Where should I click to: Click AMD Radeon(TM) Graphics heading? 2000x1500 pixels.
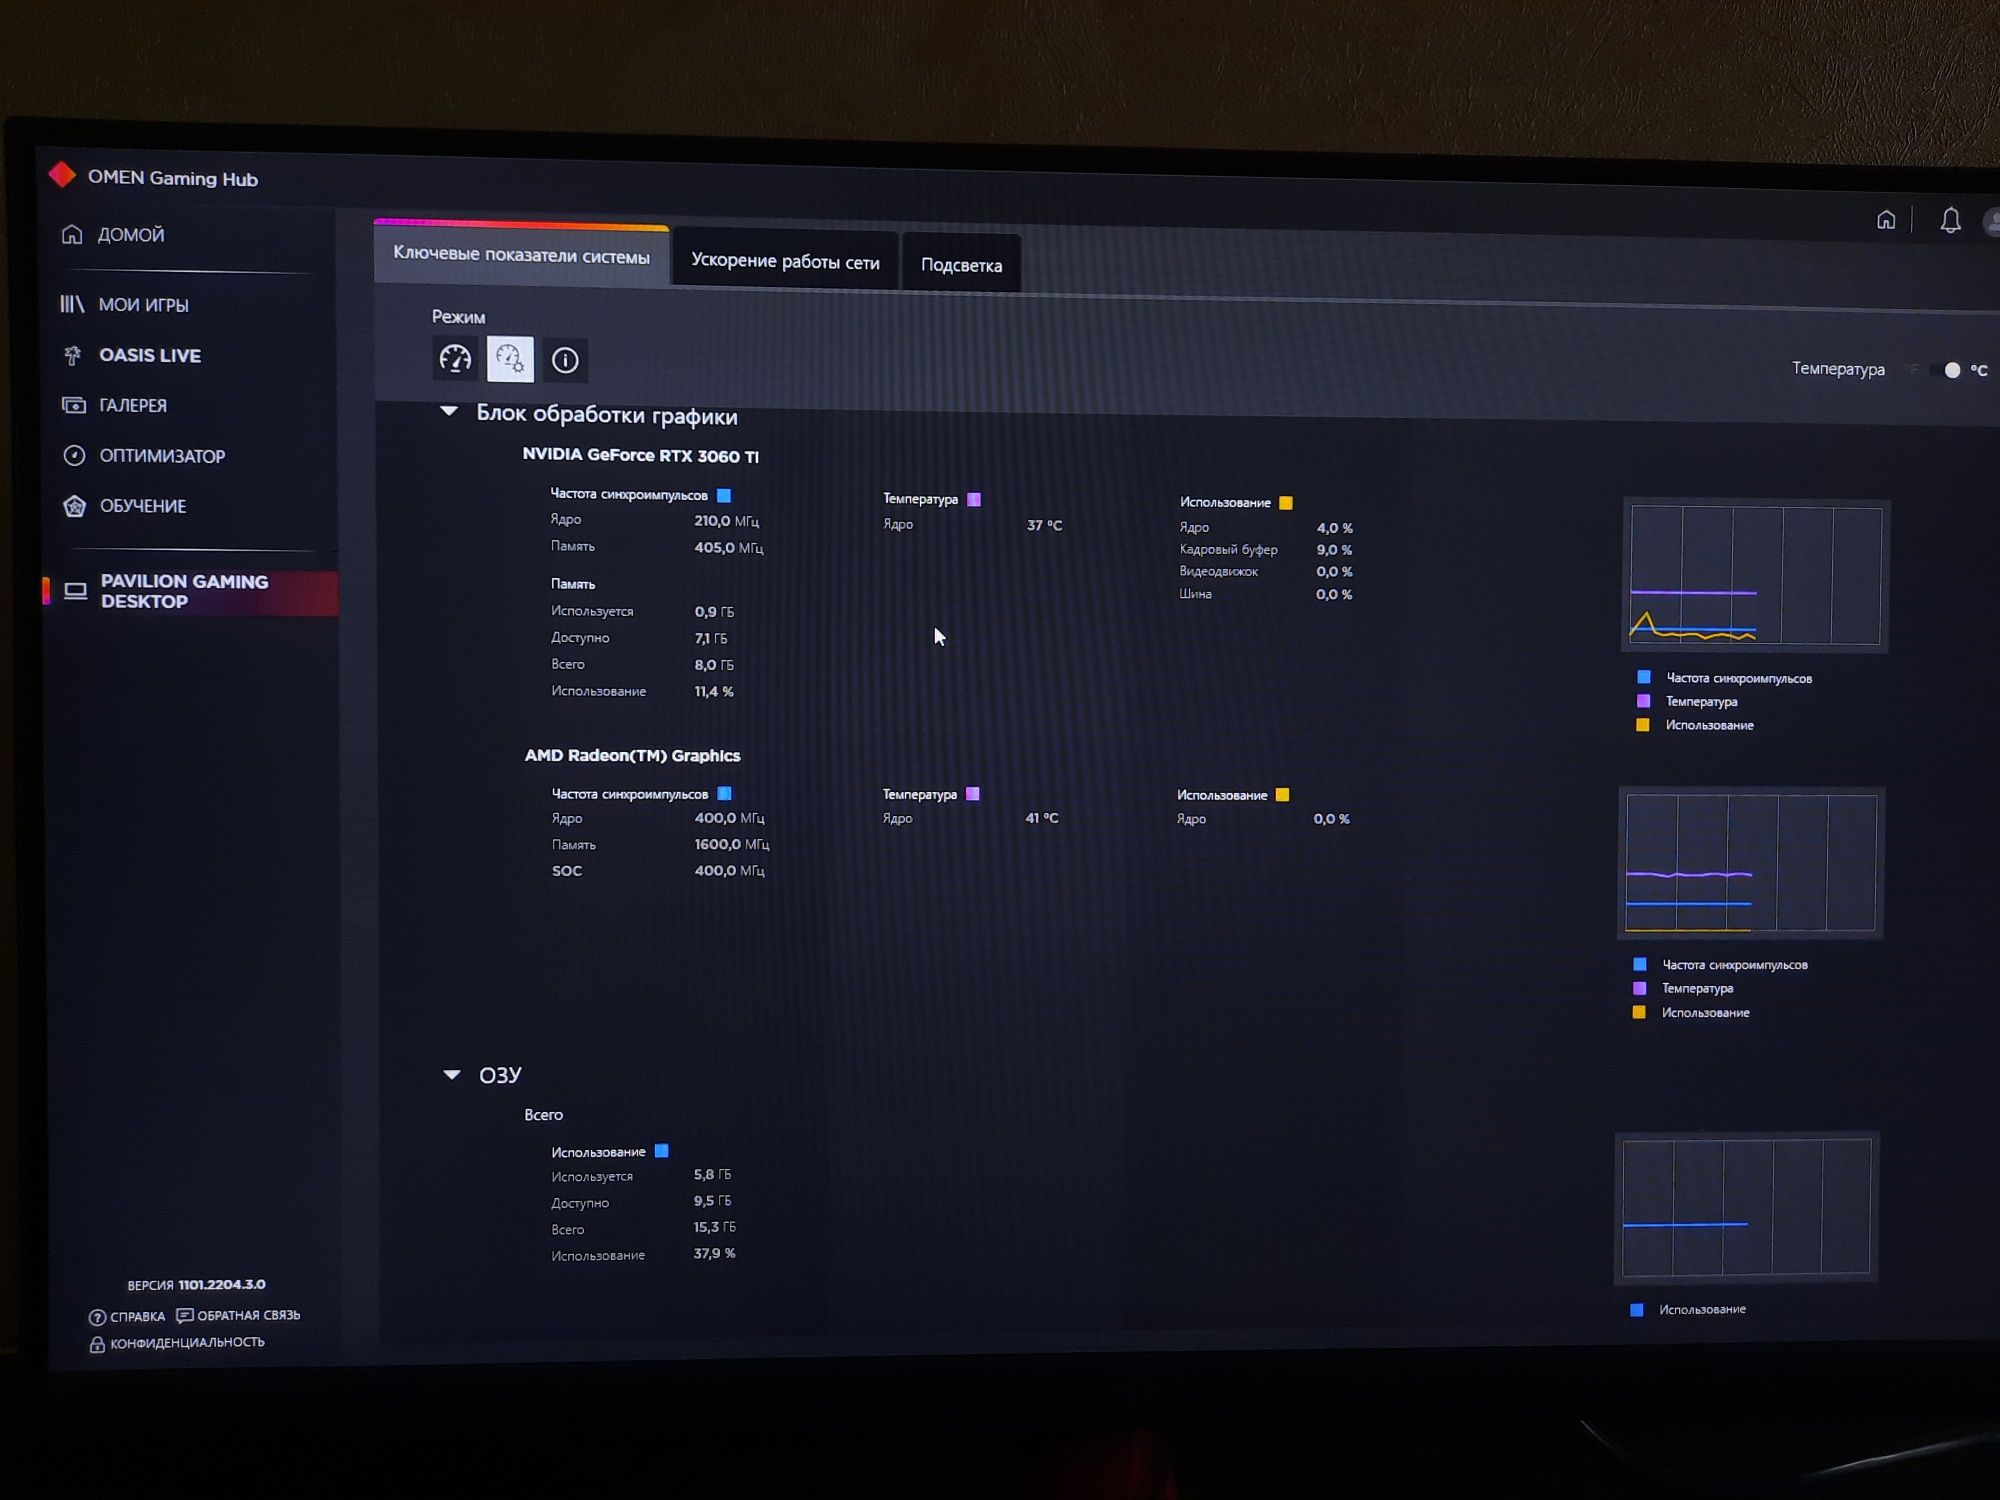pos(632,755)
